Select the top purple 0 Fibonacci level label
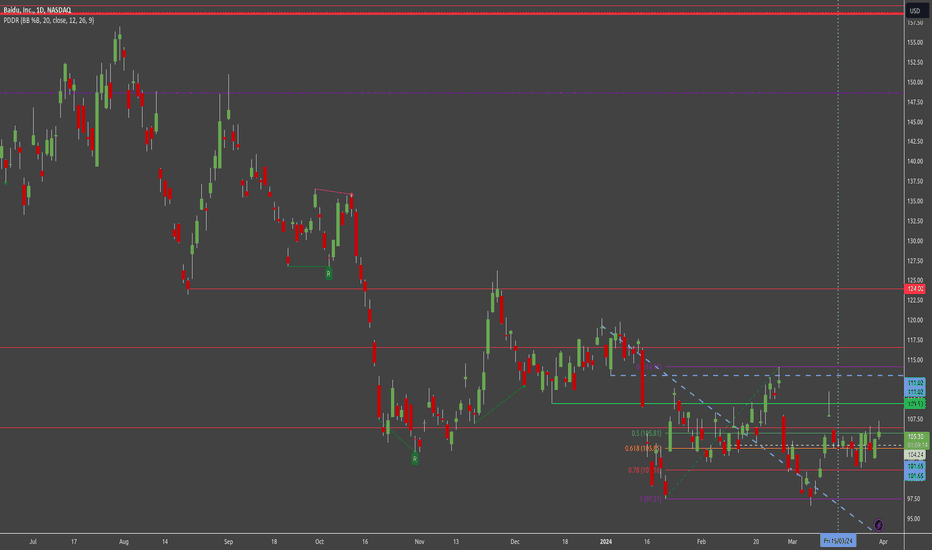The width and height of the screenshot is (932, 550). click(x=648, y=367)
